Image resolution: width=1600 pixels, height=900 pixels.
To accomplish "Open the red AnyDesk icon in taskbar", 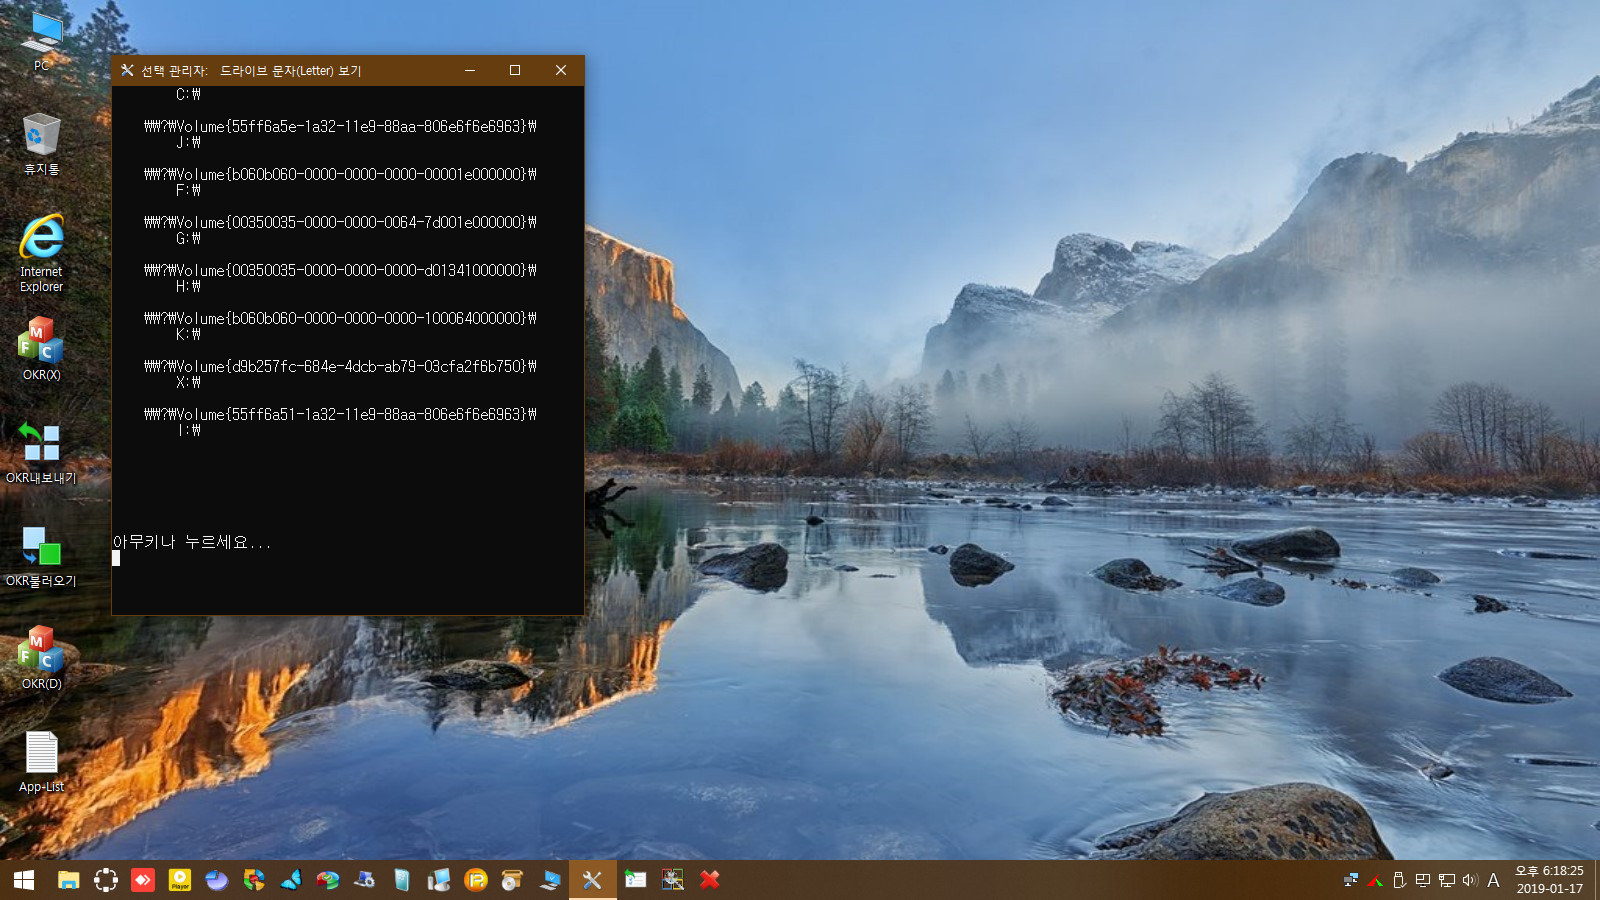I will (143, 880).
